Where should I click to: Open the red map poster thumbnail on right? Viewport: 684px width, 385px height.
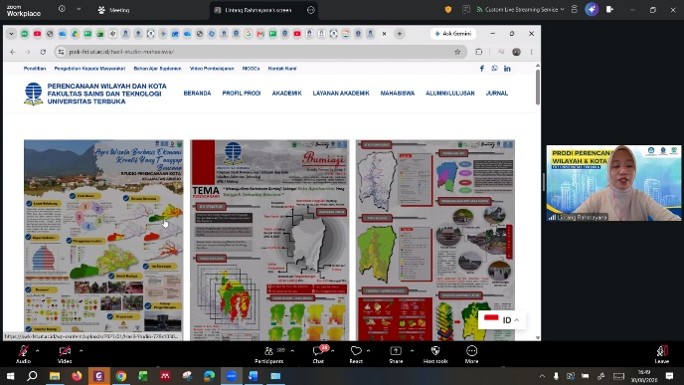click(x=435, y=240)
